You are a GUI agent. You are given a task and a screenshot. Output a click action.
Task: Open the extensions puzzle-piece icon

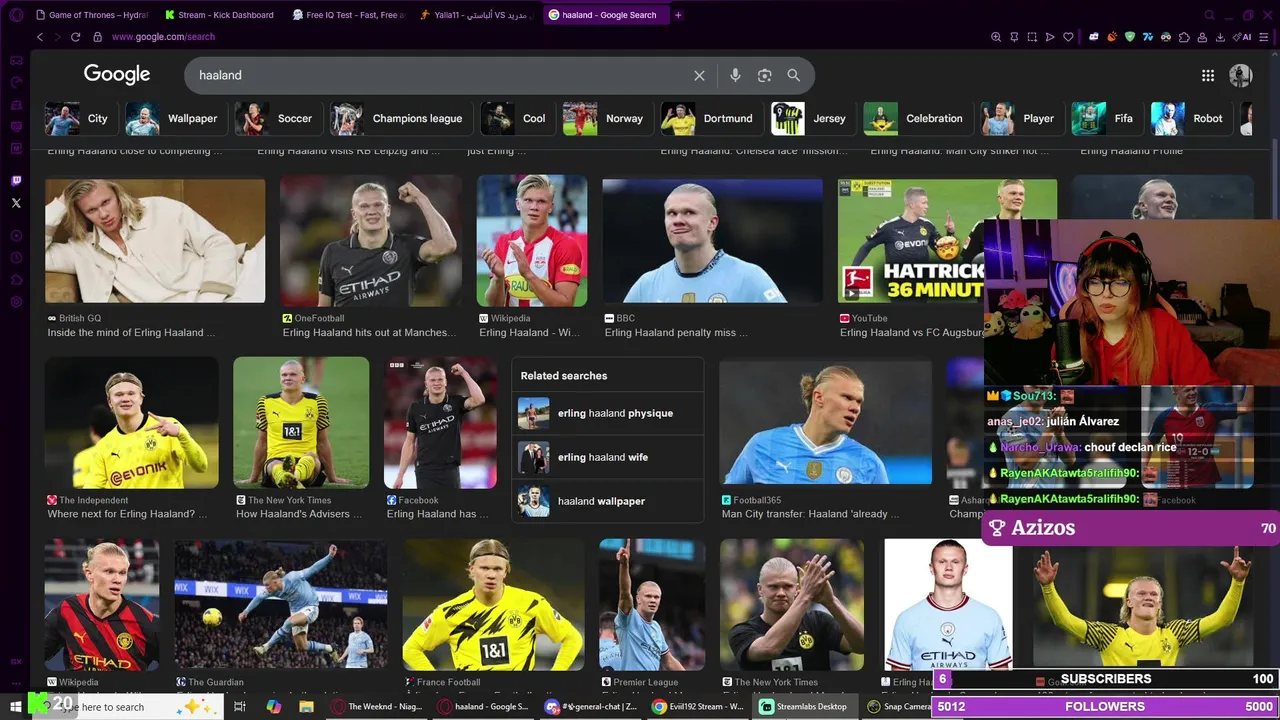pyautogui.click(x=1184, y=37)
